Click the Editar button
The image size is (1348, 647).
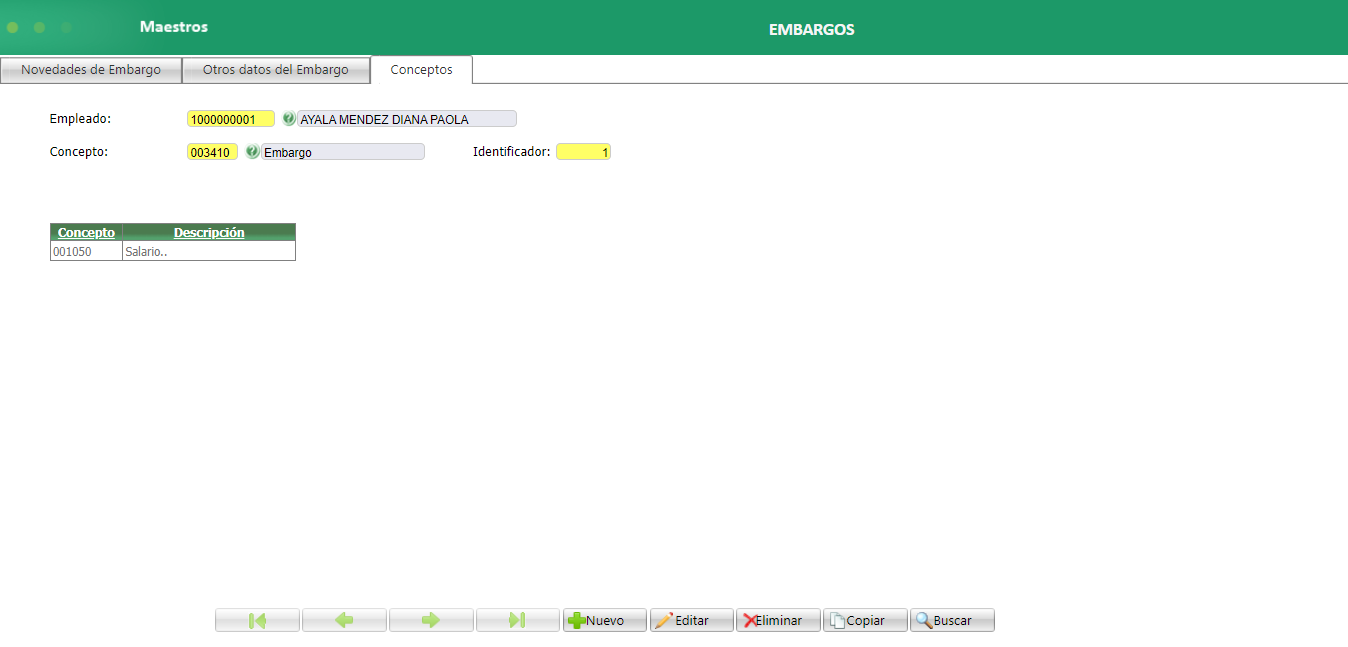[692, 620]
